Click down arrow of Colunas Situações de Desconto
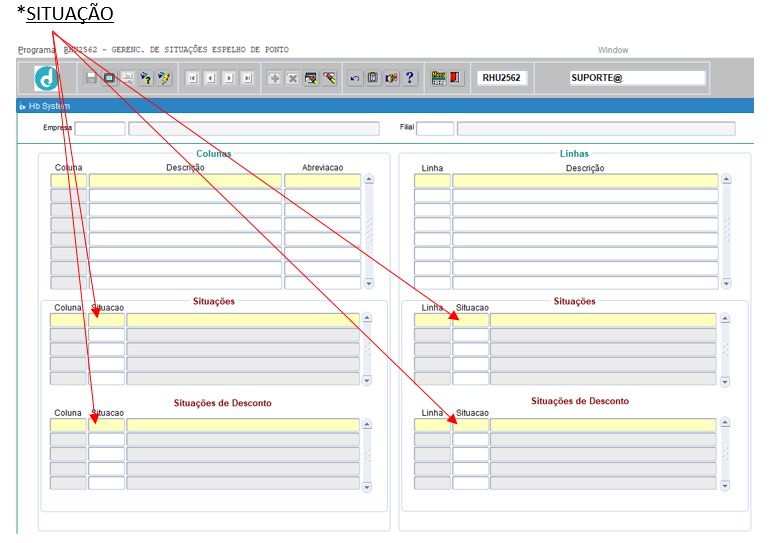This screenshot has height=543, width=776. point(367,487)
